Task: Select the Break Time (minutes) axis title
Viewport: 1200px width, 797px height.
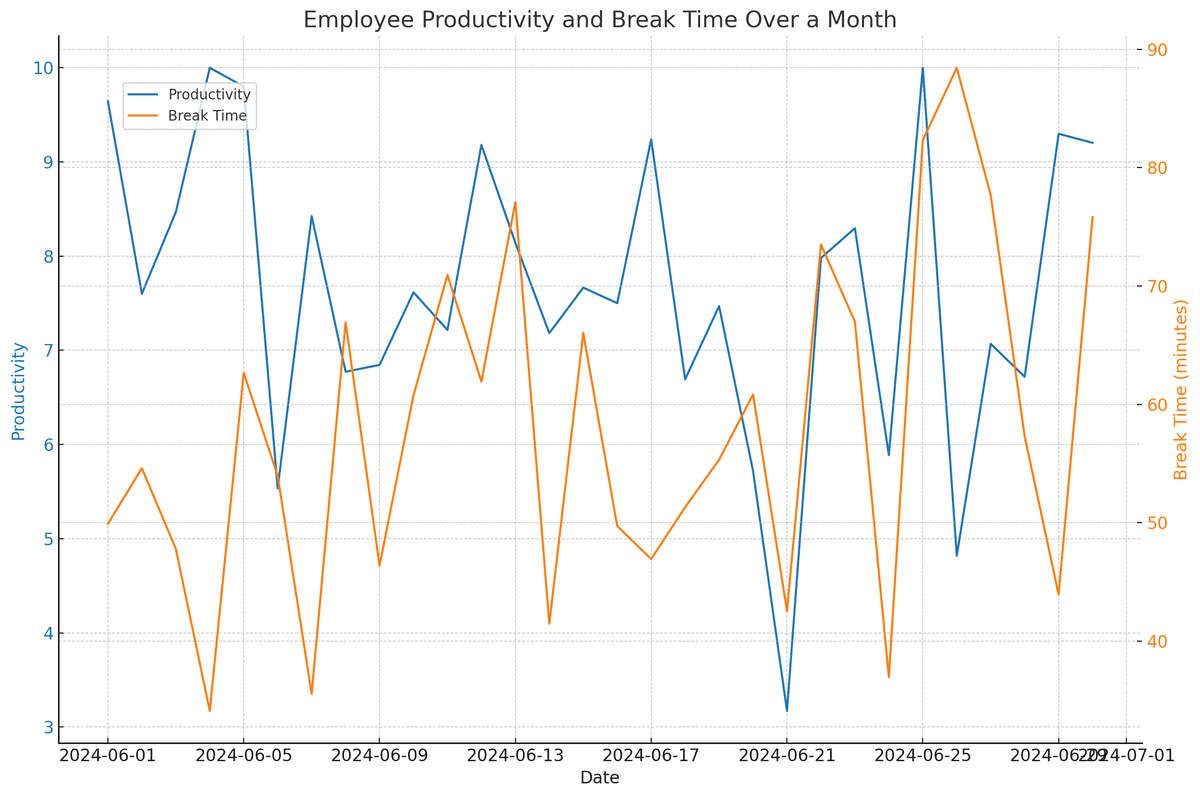Action: (1181, 390)
